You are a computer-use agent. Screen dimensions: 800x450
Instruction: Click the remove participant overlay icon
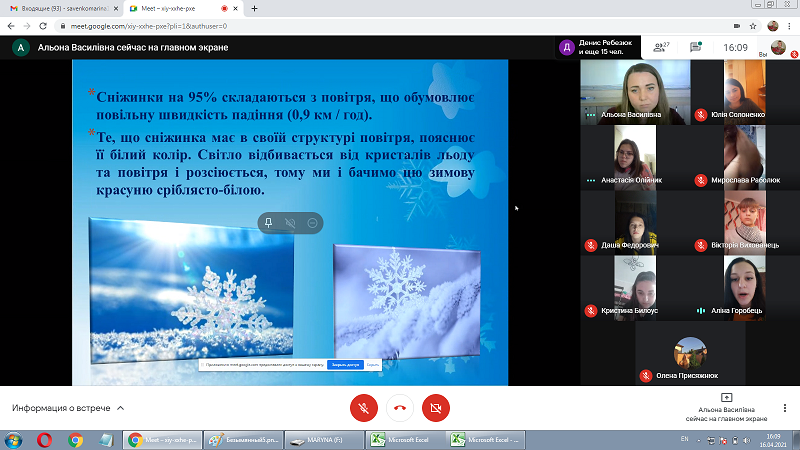click(312, 223)
